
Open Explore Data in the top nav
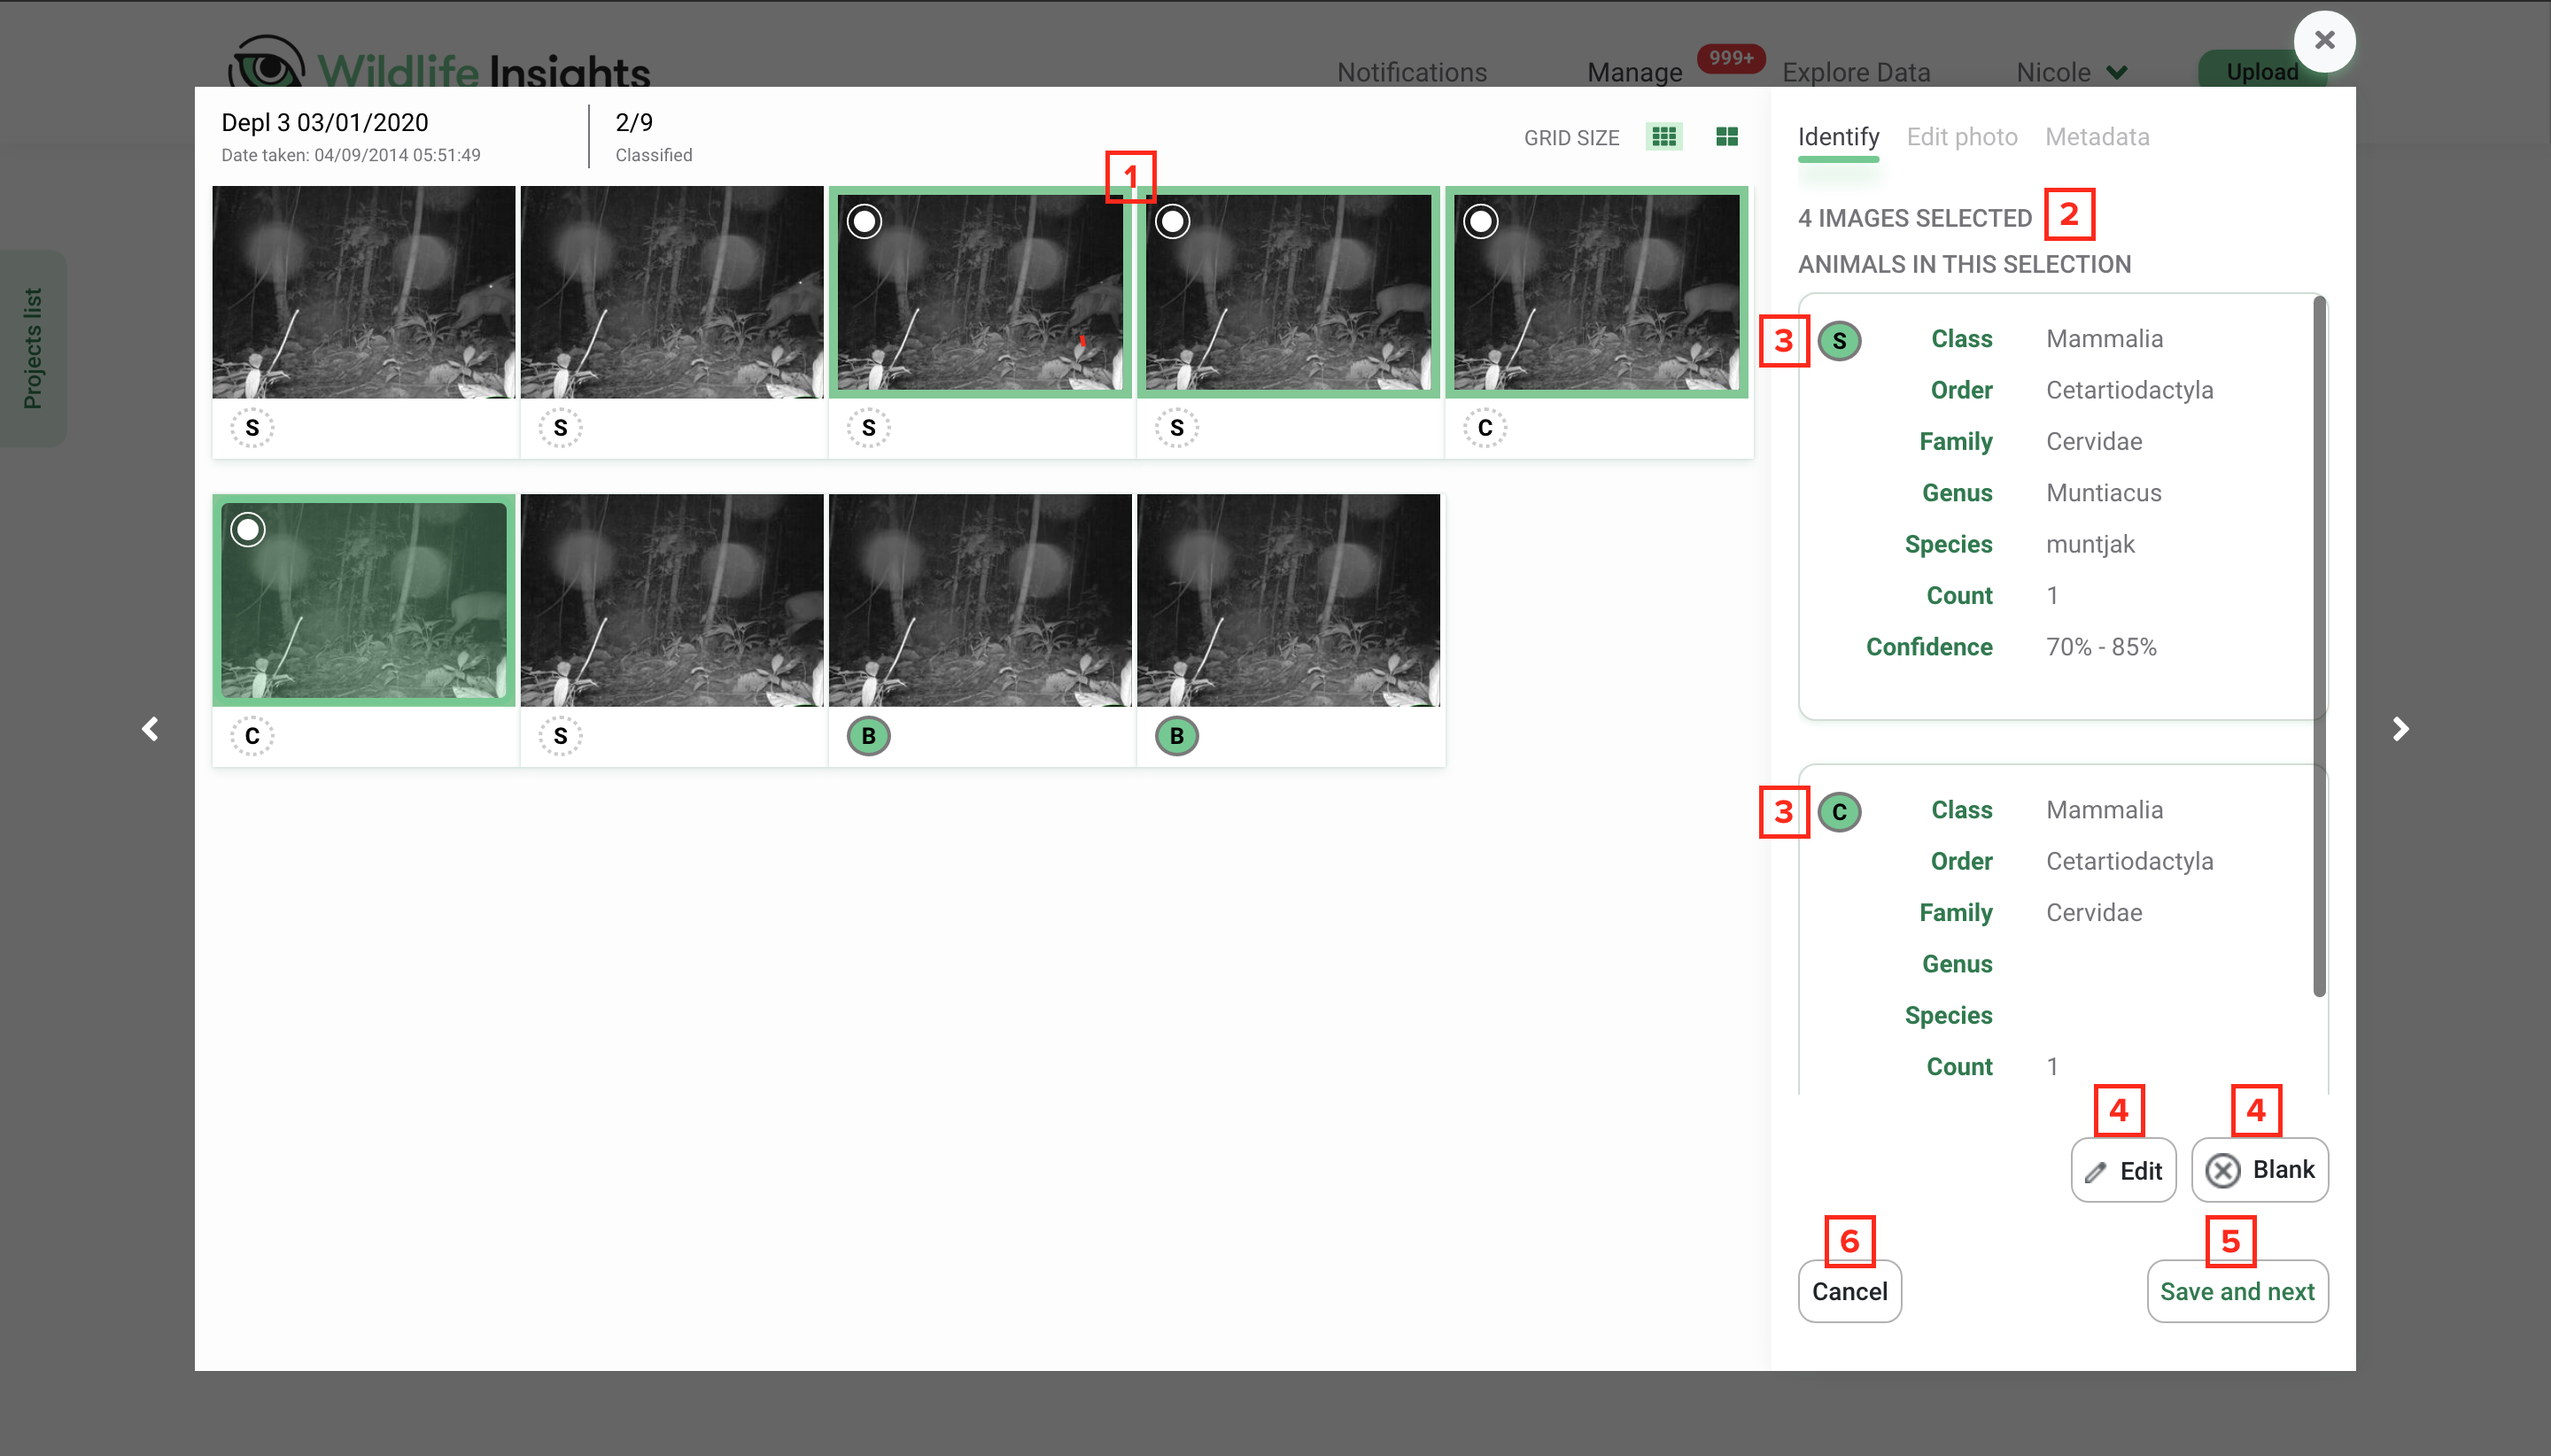1856,72
